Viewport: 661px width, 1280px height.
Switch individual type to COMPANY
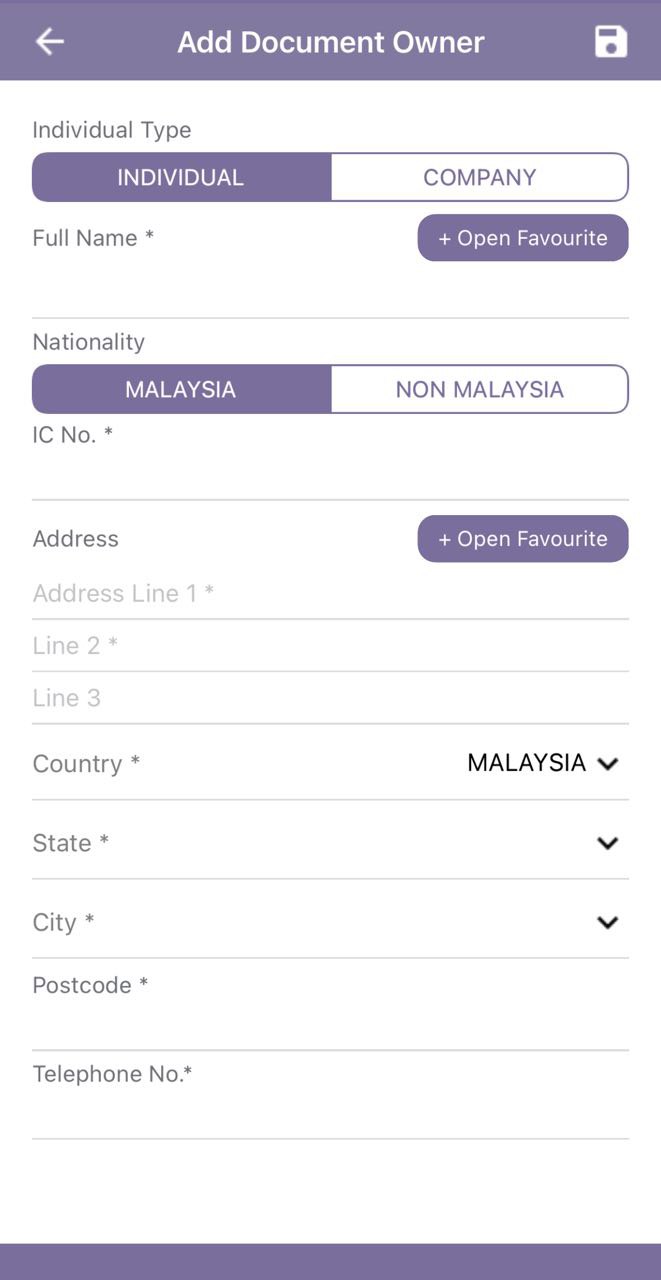[x=480, y=177]
